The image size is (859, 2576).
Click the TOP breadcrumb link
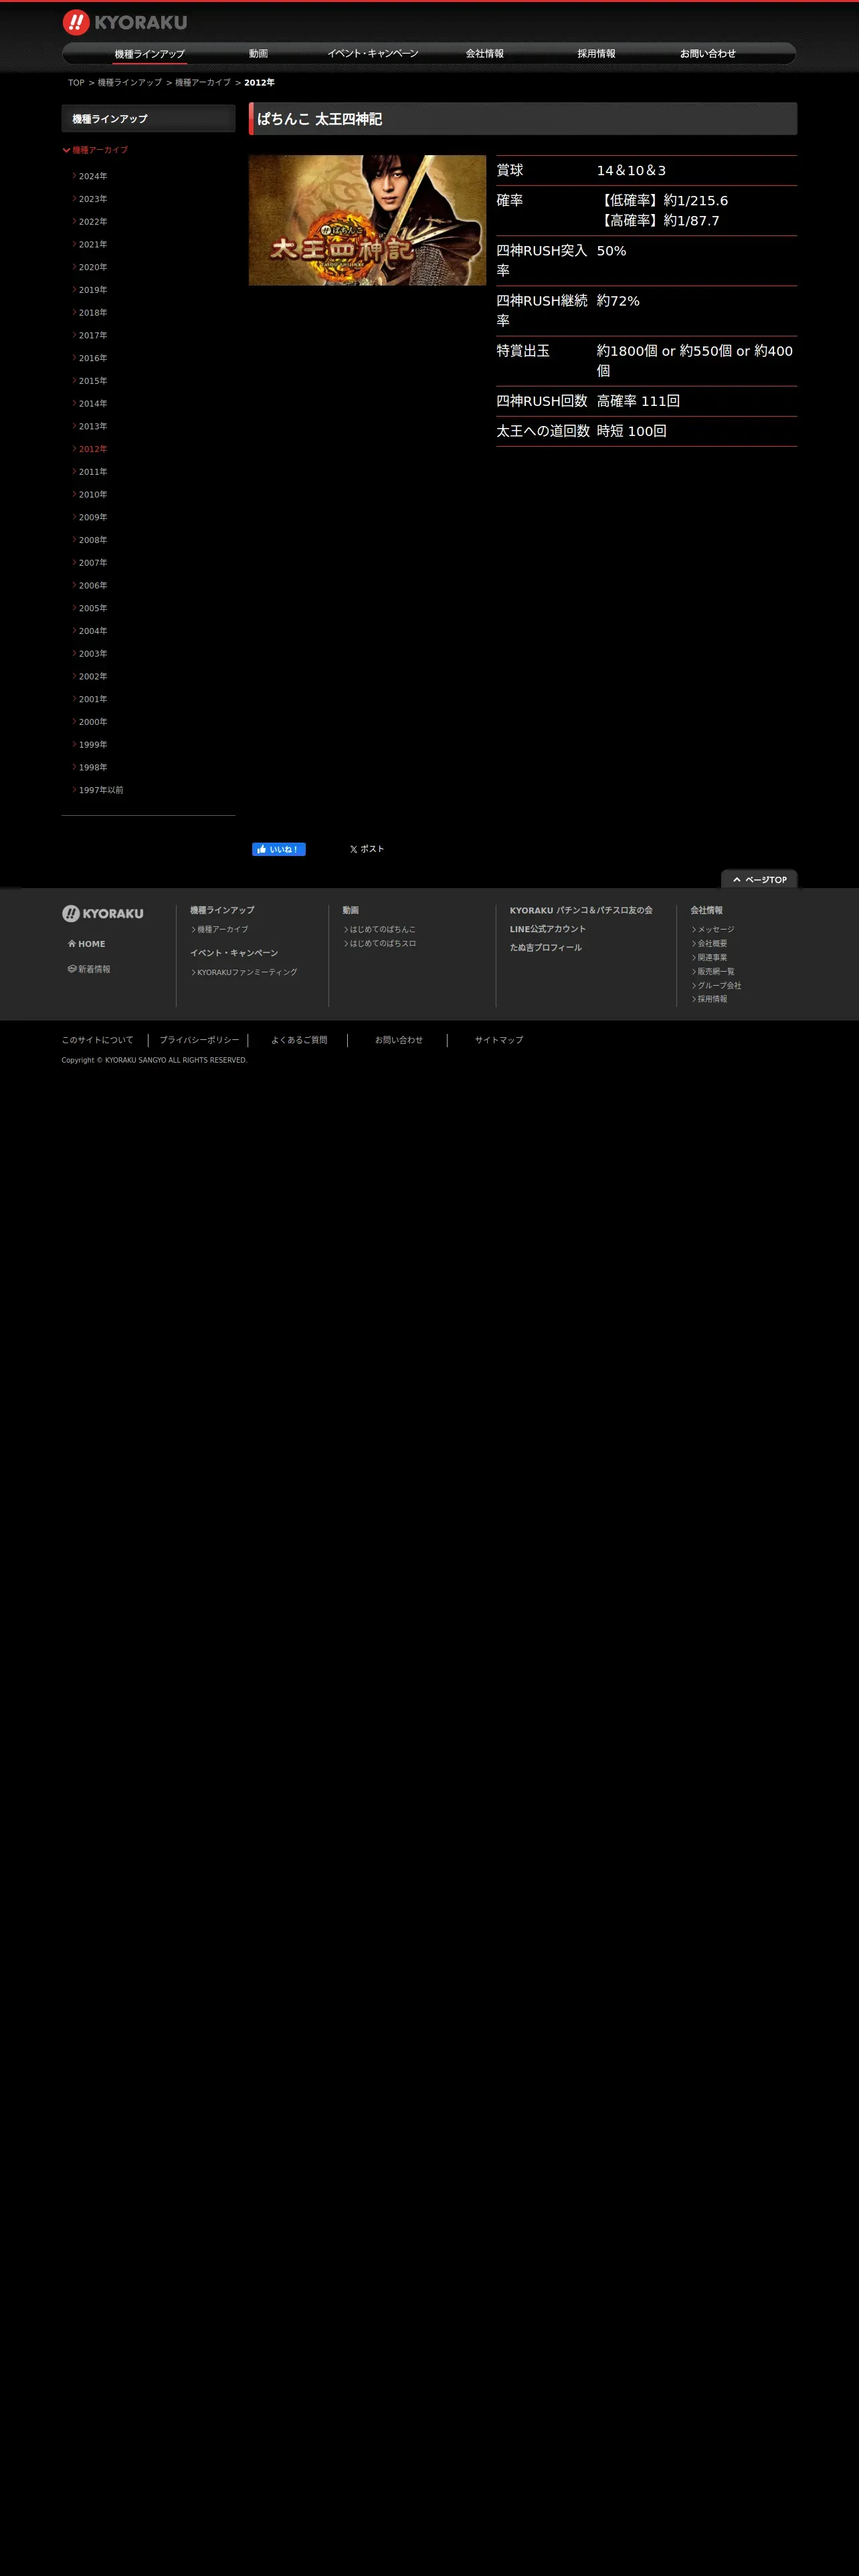coord(76,83)
